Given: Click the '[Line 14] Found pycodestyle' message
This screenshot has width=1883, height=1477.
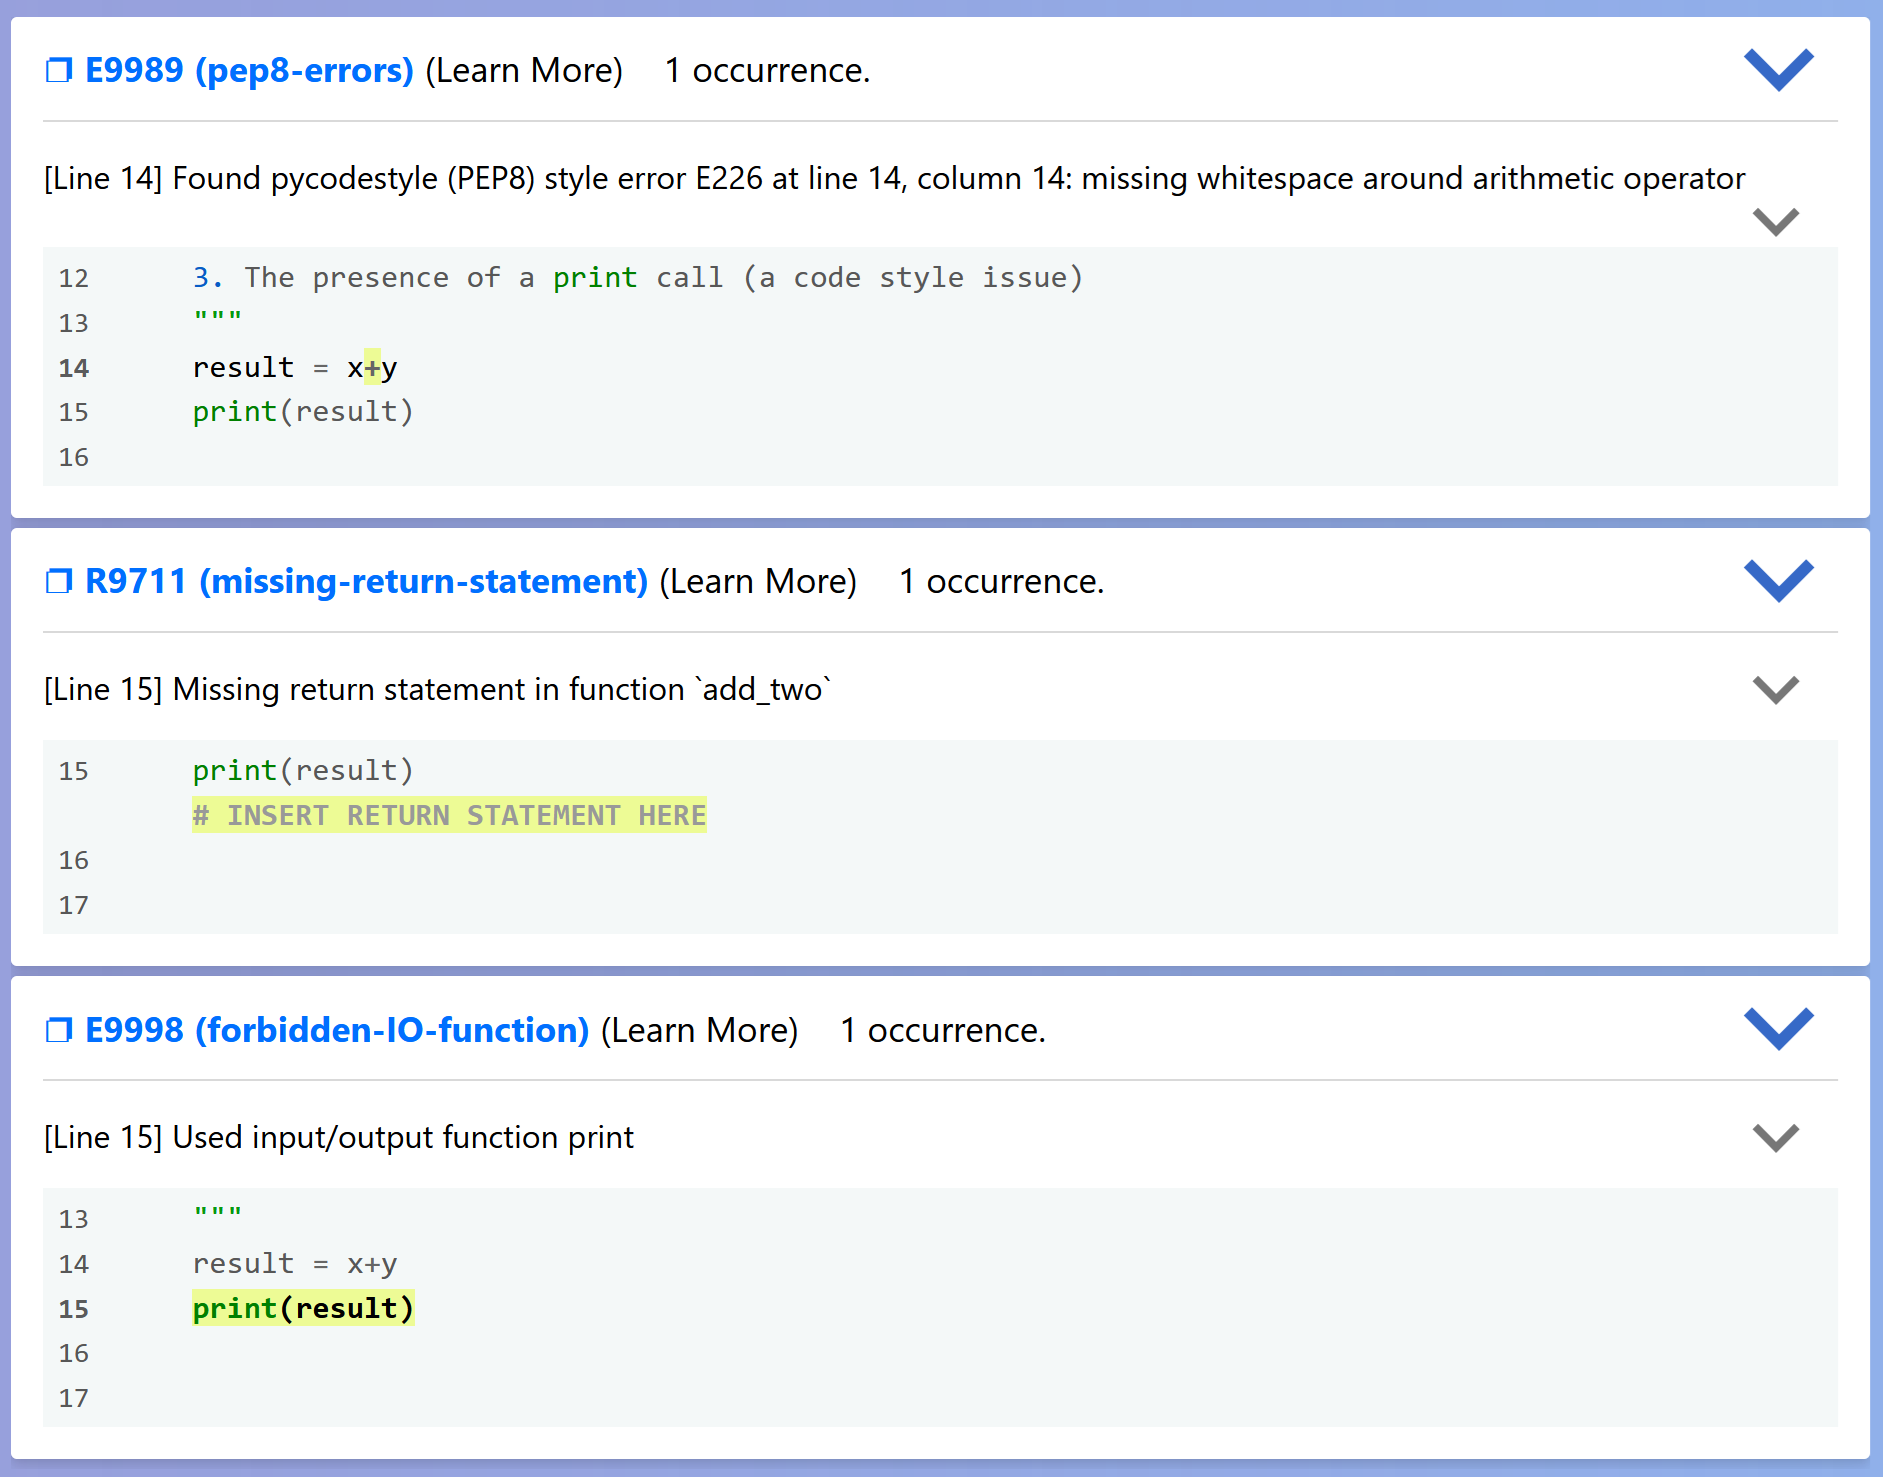Looking at the screenshot, I should 894,178.
